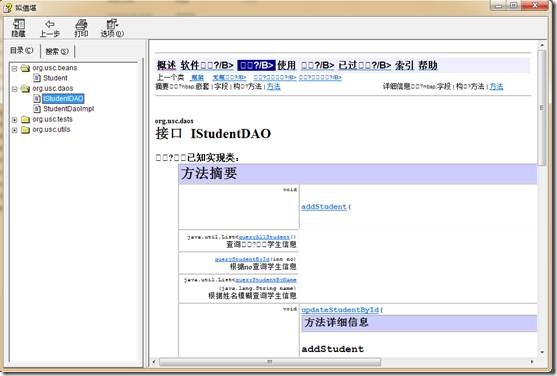Select the Student tree item

pyautogui.click(x=55, y=78)
